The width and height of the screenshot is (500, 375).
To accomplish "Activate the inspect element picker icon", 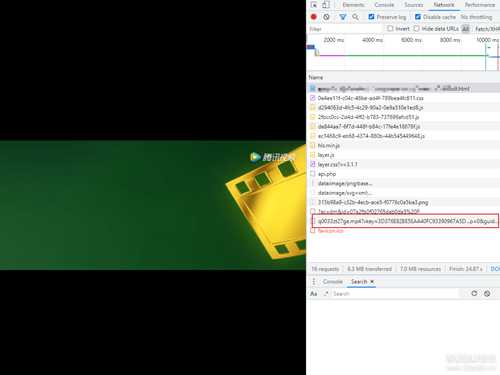I will [x=313, y=5].
